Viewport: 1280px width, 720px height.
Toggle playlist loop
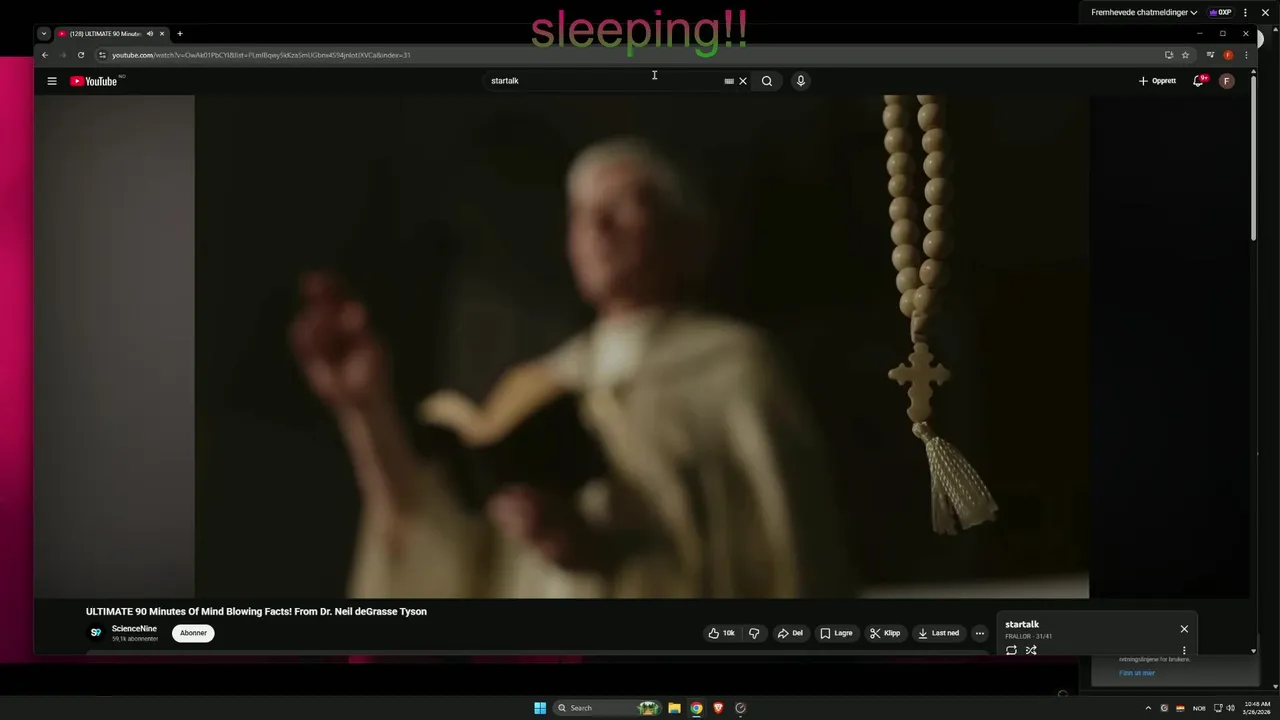(1011, 650)
